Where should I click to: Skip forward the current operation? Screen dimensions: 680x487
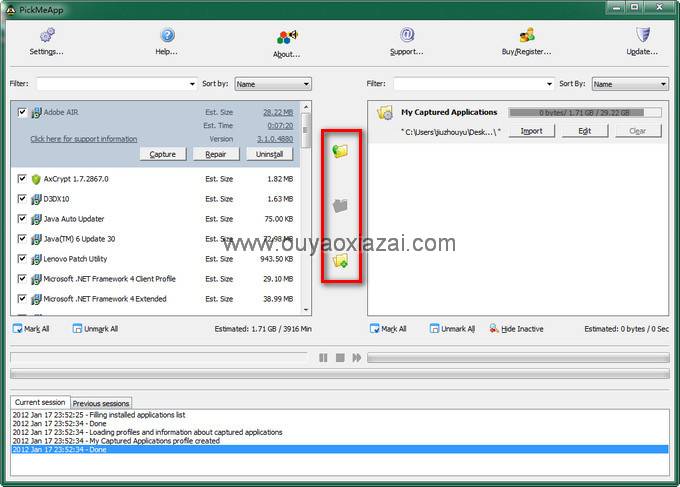pyautogui.click(x=356, y=358)
